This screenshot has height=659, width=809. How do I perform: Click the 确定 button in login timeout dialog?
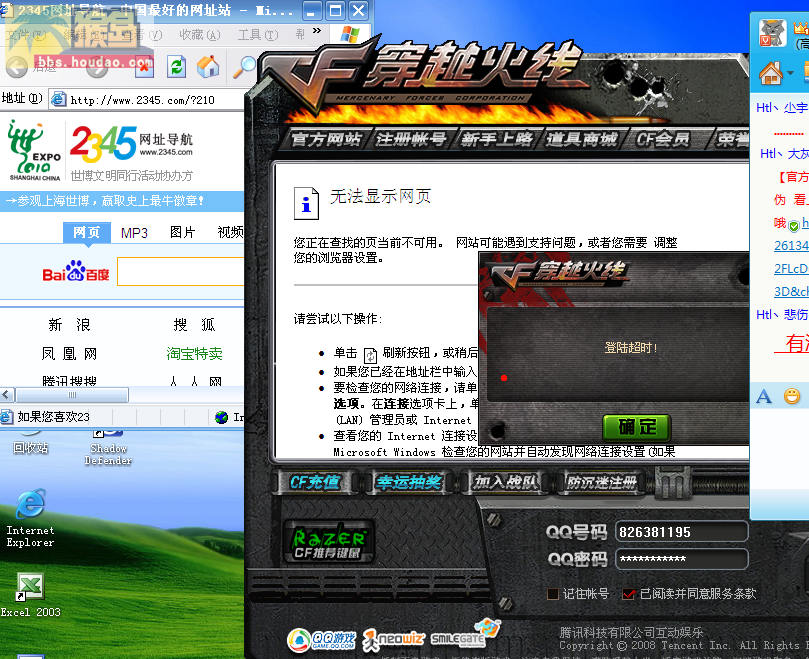(x=637, y=427)
